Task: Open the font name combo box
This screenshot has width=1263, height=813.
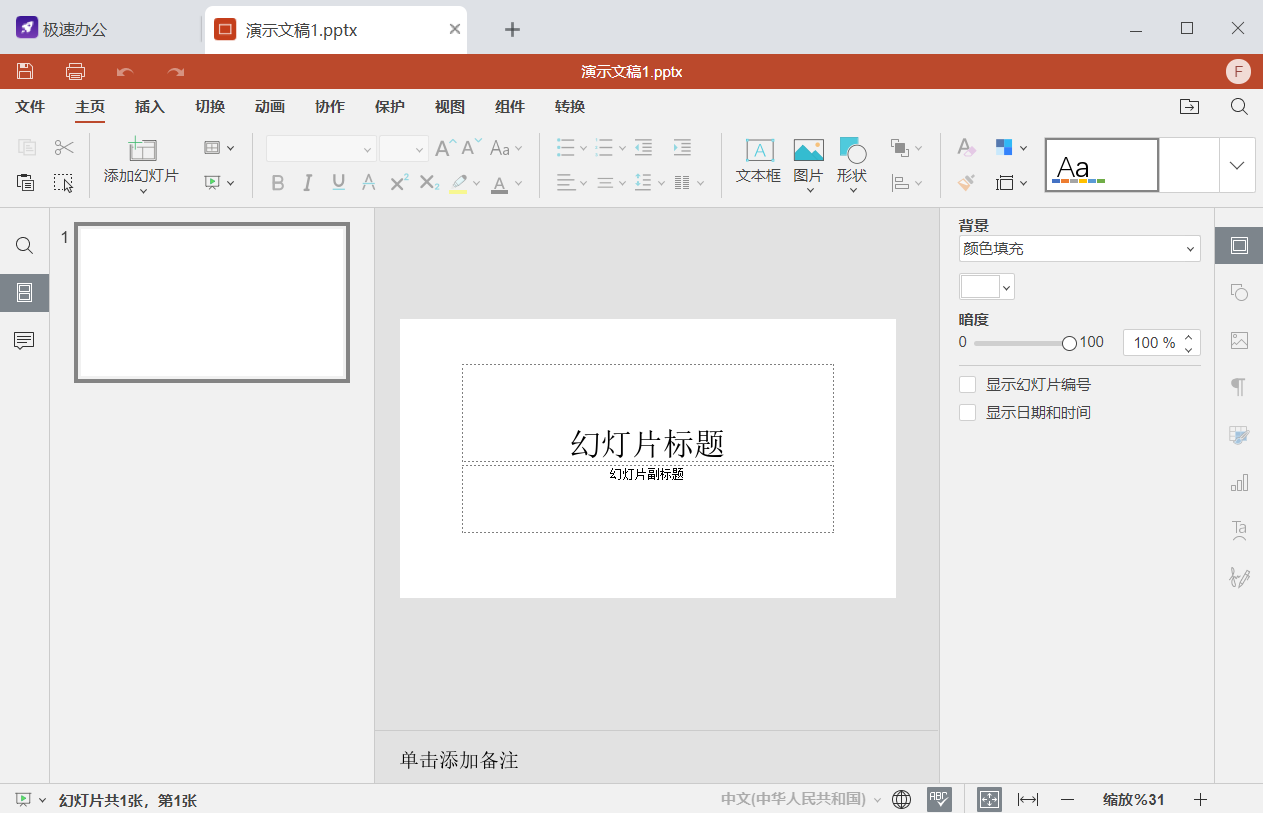Action: coord(321,148)
